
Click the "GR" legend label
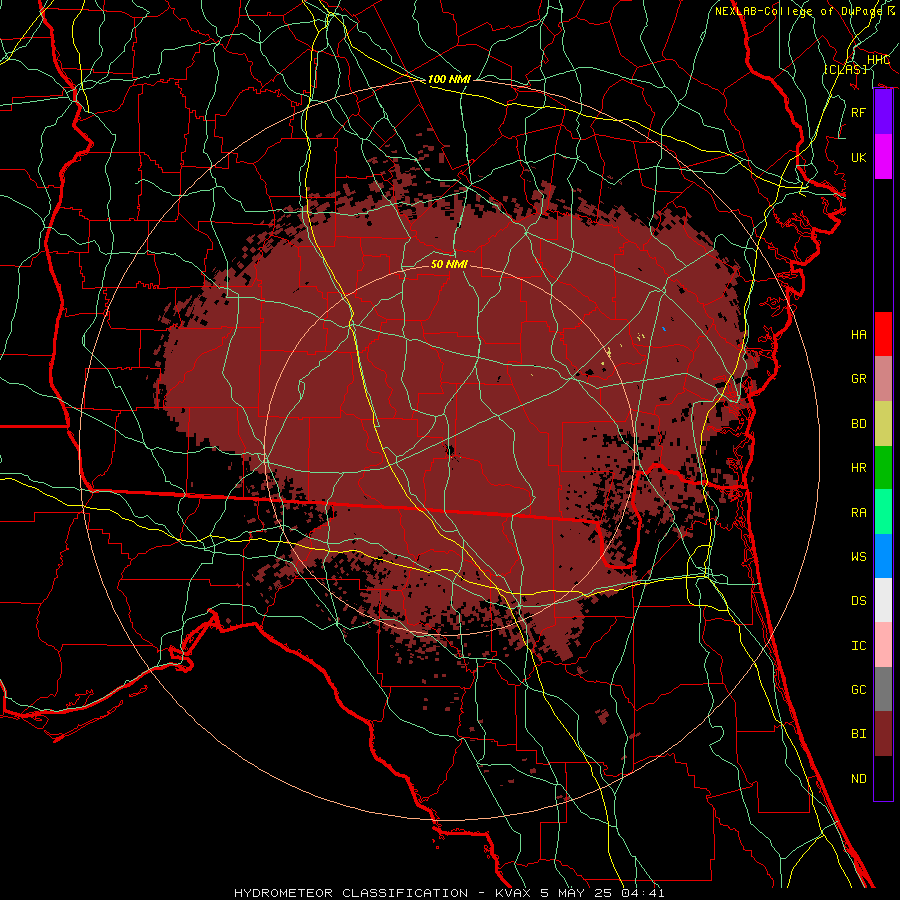tap(859, 379)
